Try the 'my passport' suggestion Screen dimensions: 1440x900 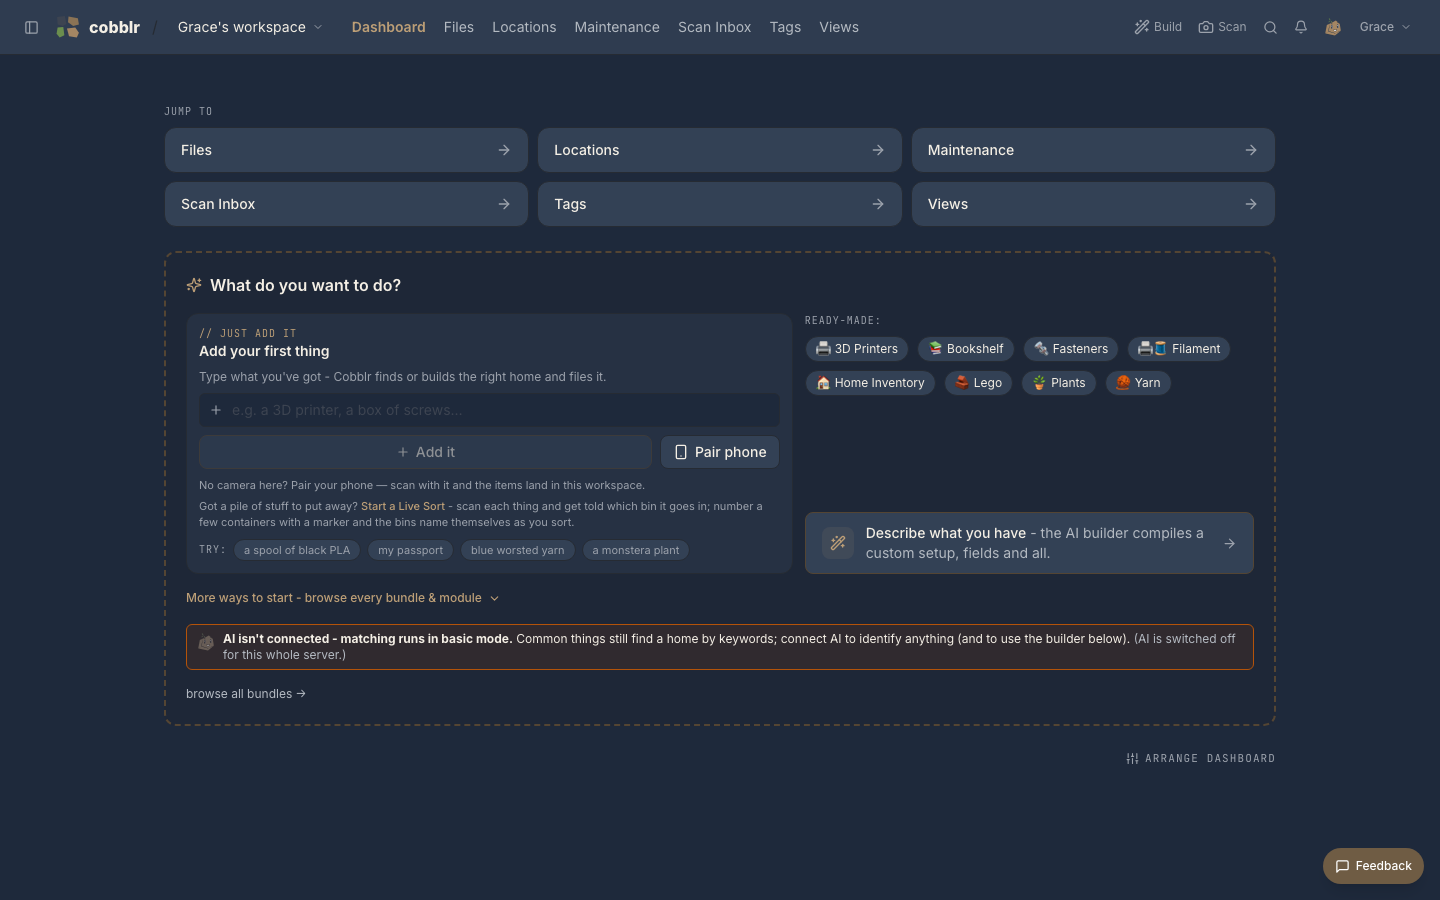(410, 550)
